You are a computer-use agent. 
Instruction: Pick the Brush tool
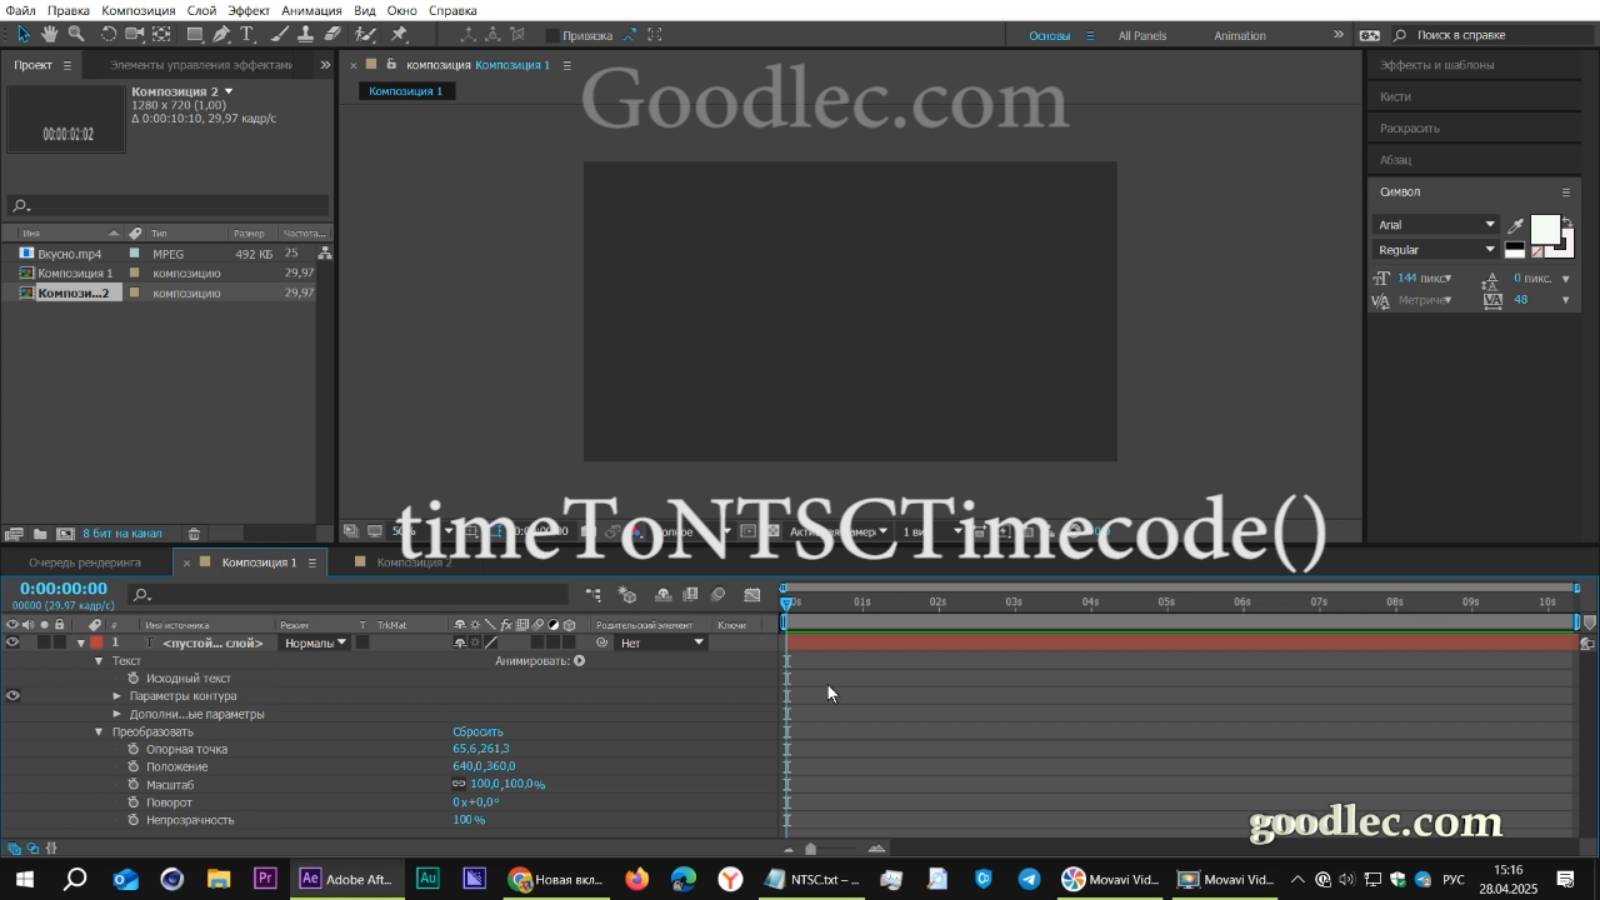(277, 34)
